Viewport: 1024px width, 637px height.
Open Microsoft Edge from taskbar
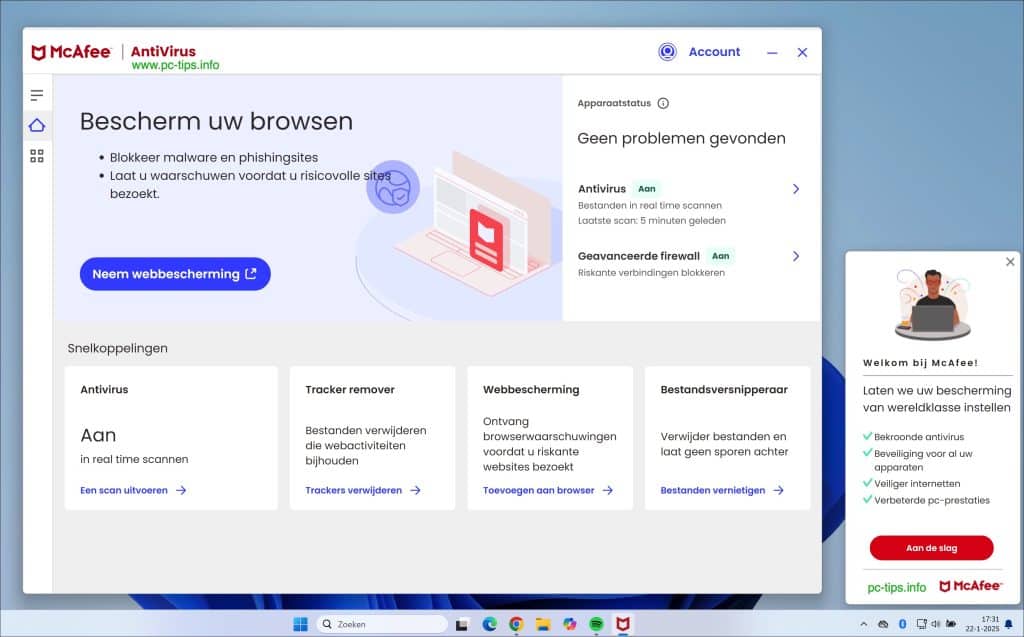(489, 624)
